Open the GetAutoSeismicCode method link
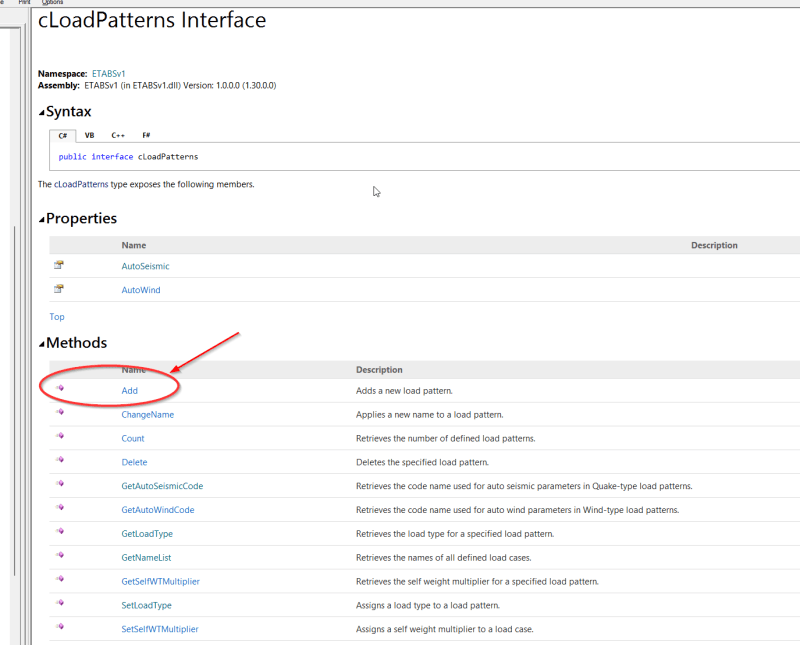The width and height of the screenshot is (800, 645). [x=162, y=486]
